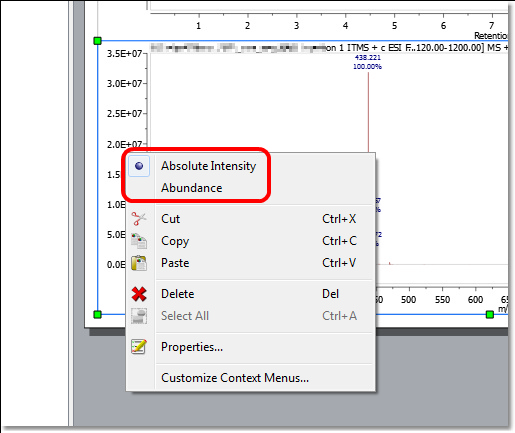Click the bottom-left green resize handle
515x433 pixels.
pyautogui.click(x=97, y=314)
